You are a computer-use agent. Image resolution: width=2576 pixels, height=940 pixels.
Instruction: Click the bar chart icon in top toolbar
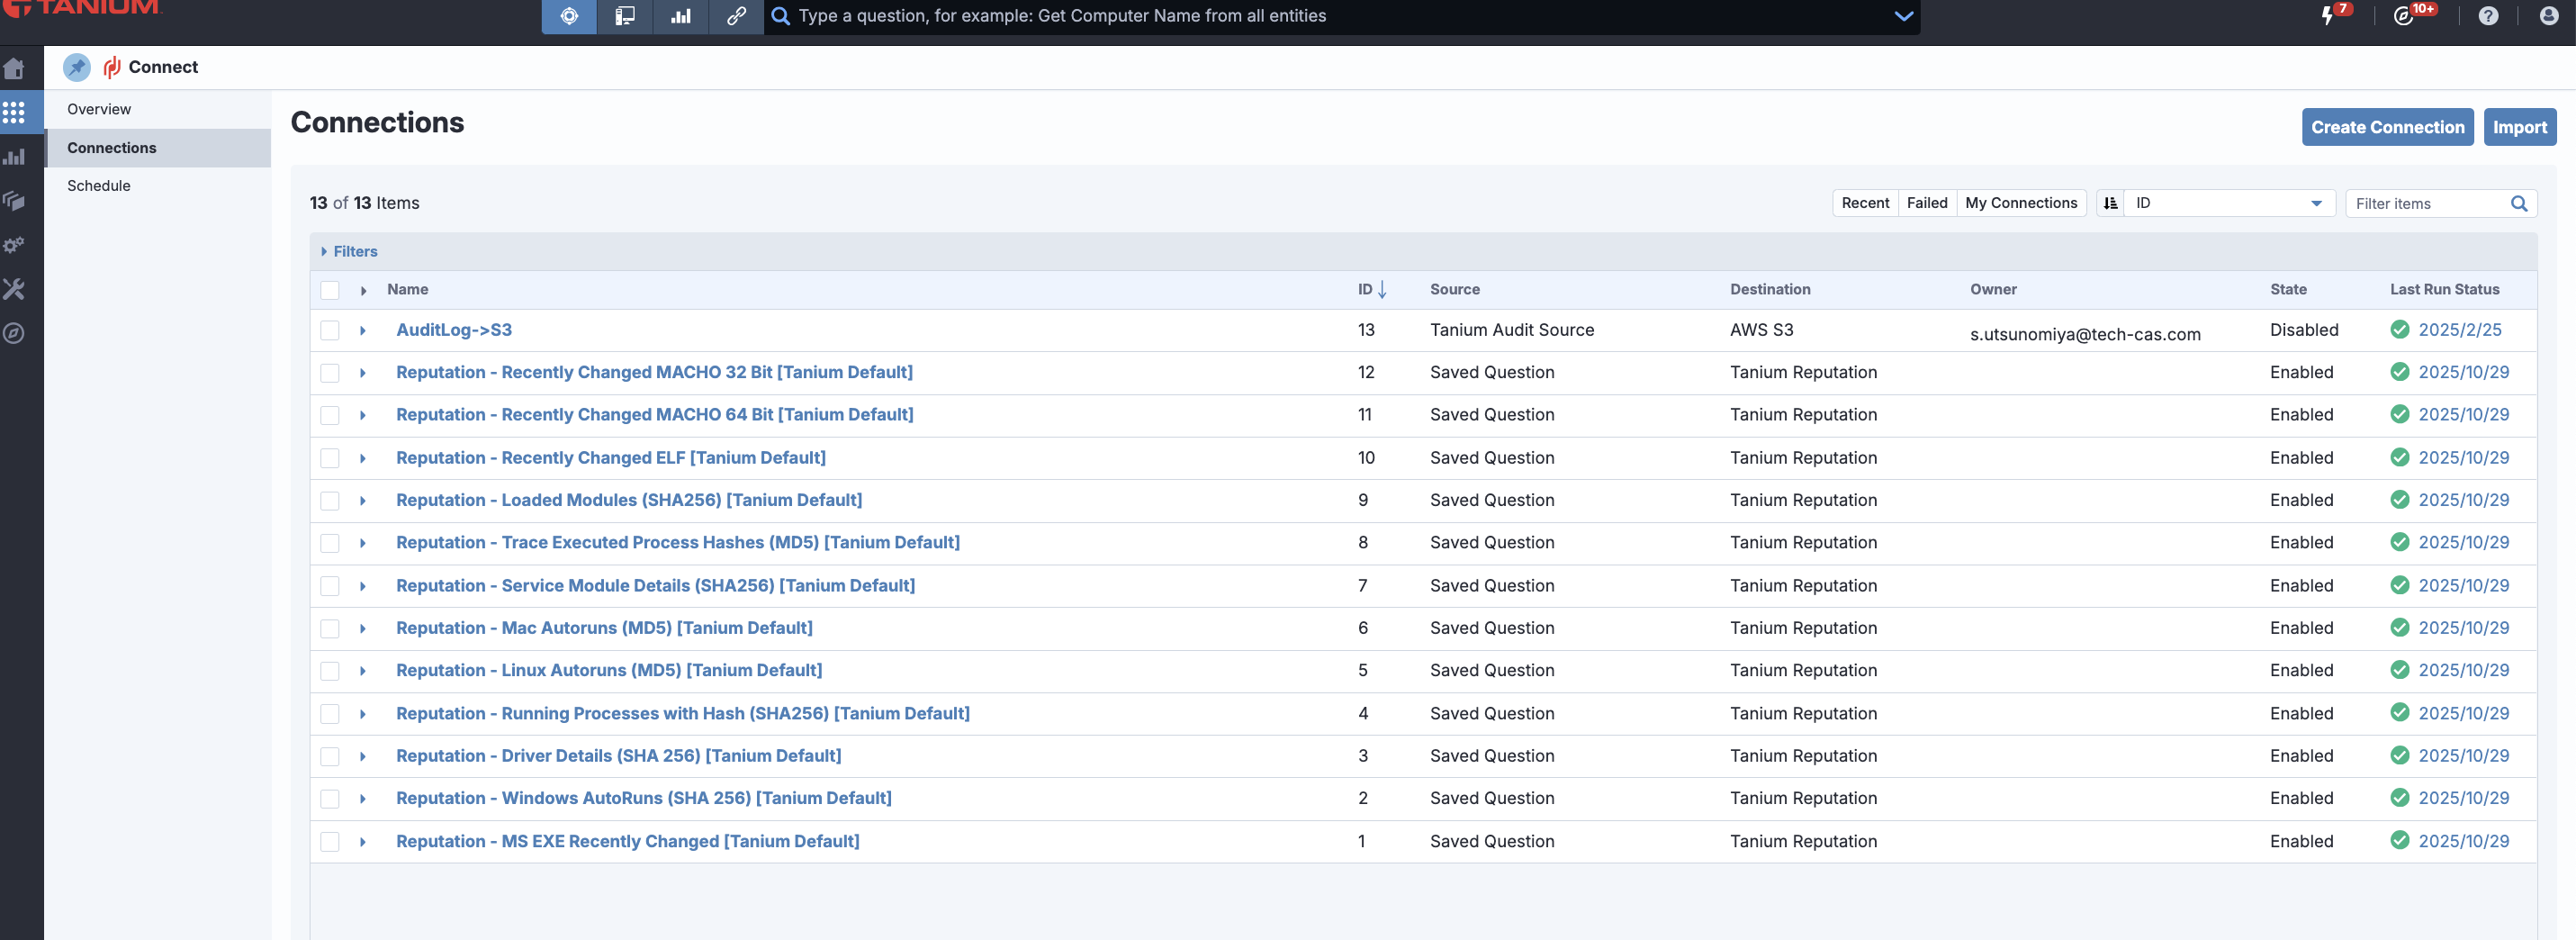pos(680,16)
